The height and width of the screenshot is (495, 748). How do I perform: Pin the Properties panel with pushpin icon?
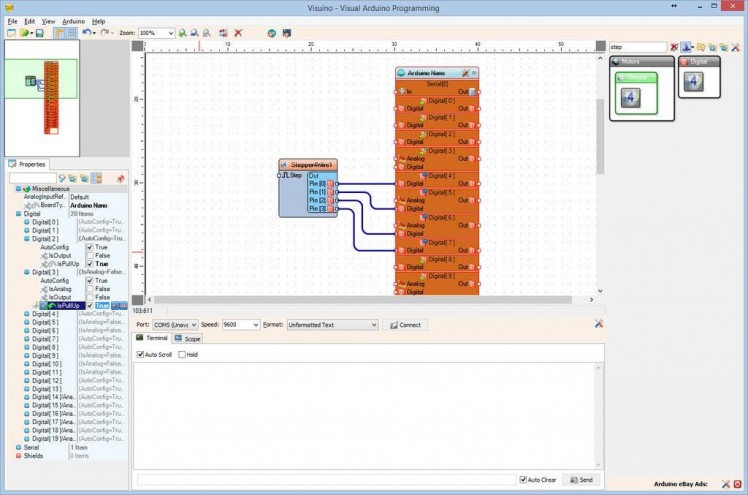(120, 178)
